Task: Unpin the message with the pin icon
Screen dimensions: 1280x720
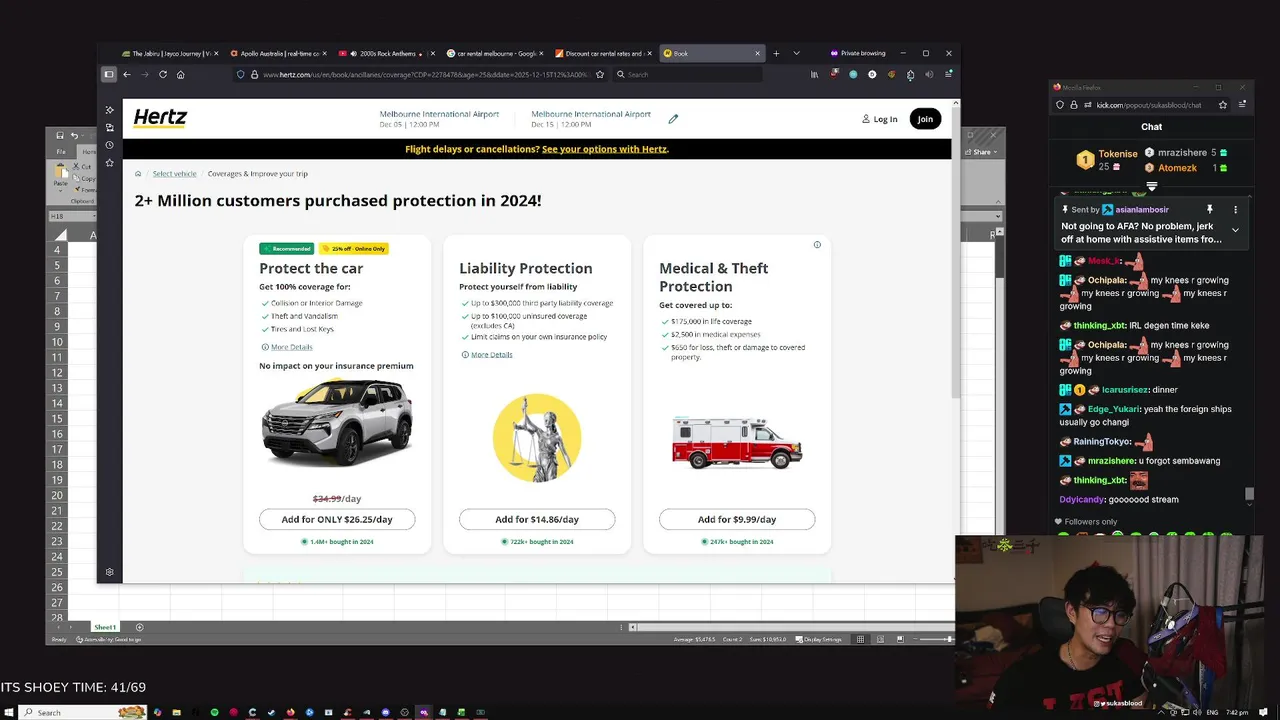Action: [1209, 210]
